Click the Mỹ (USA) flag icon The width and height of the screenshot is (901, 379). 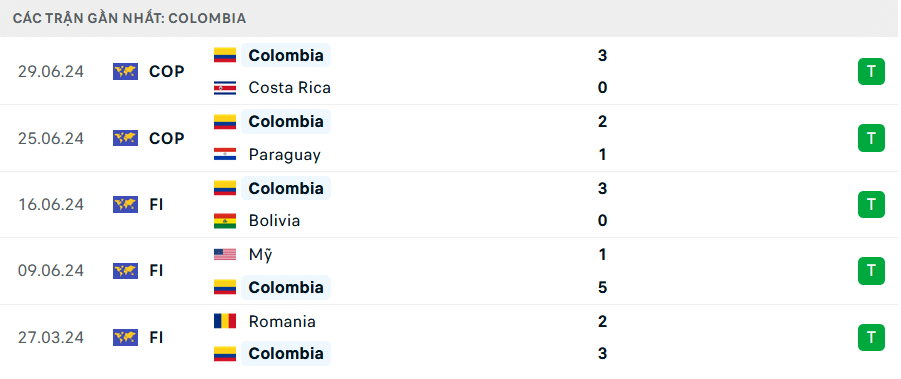[x=225, y=254]
